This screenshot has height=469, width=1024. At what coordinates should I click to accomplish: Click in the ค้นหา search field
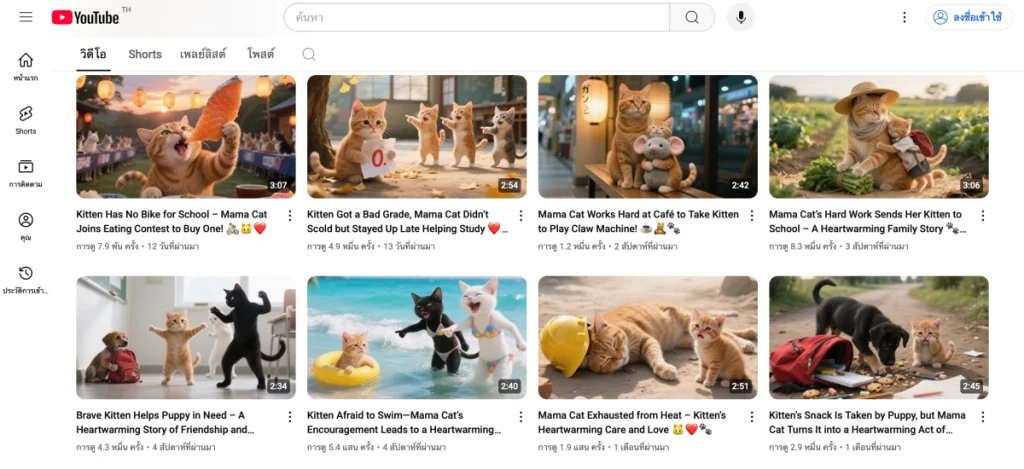476,17
